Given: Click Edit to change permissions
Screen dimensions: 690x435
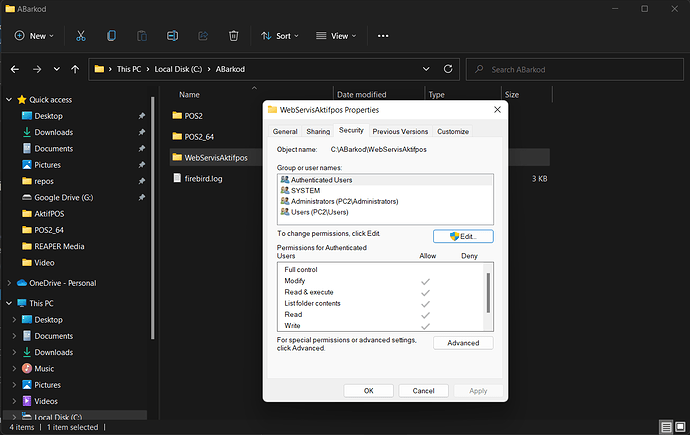Looking at the screenshot, I should pyautogui.click(x=463, y=236).
